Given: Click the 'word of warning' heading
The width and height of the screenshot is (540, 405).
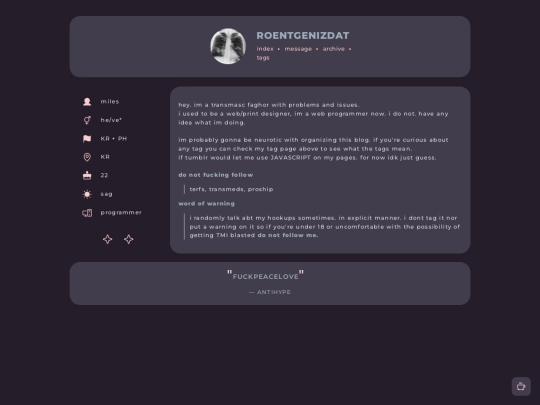Looking at the screenshot, I should coord(207,204).
